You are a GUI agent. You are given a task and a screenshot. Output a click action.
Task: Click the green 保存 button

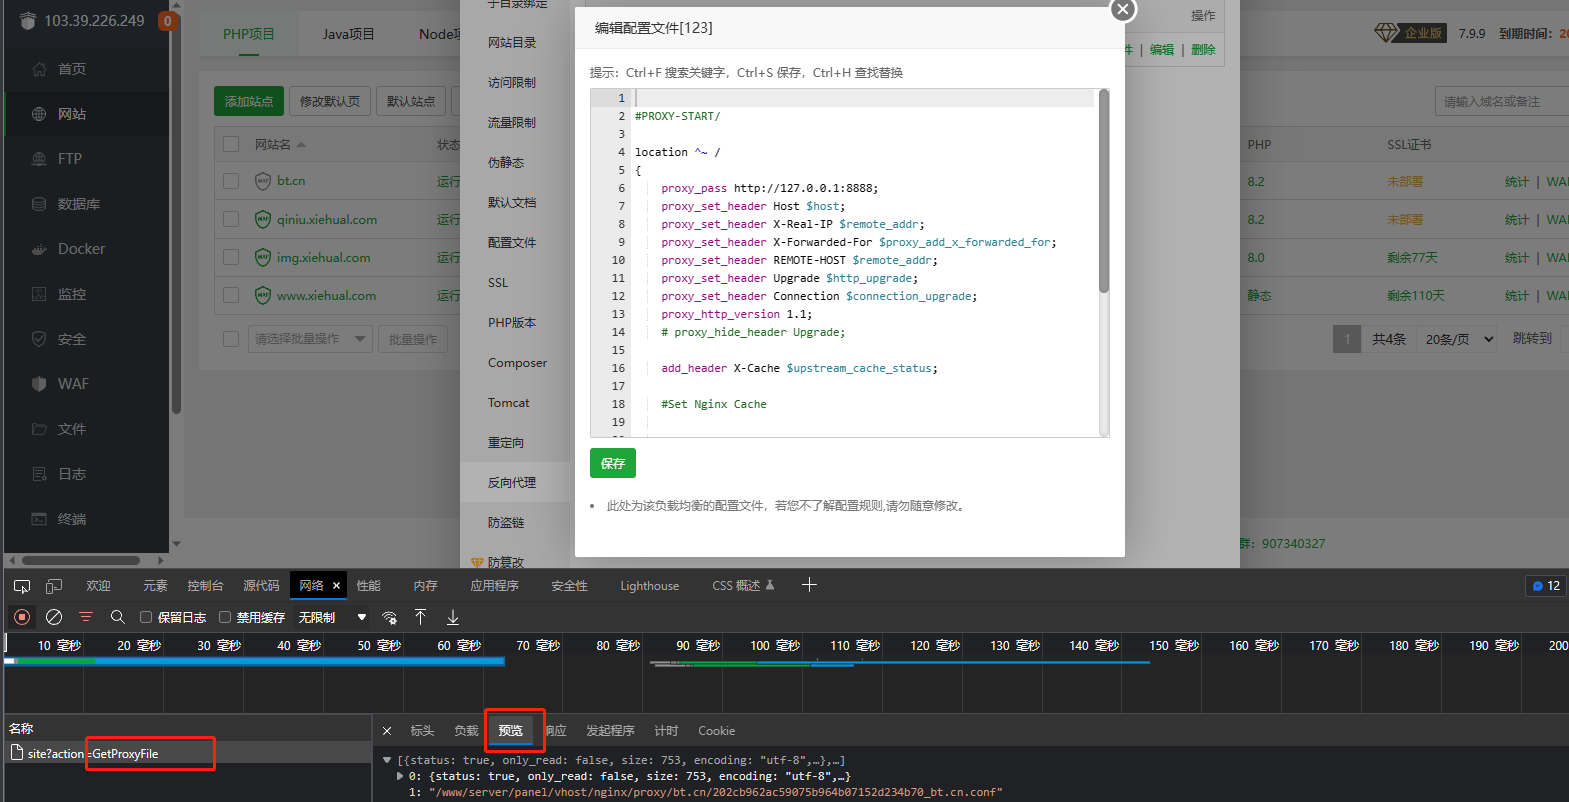613,463
